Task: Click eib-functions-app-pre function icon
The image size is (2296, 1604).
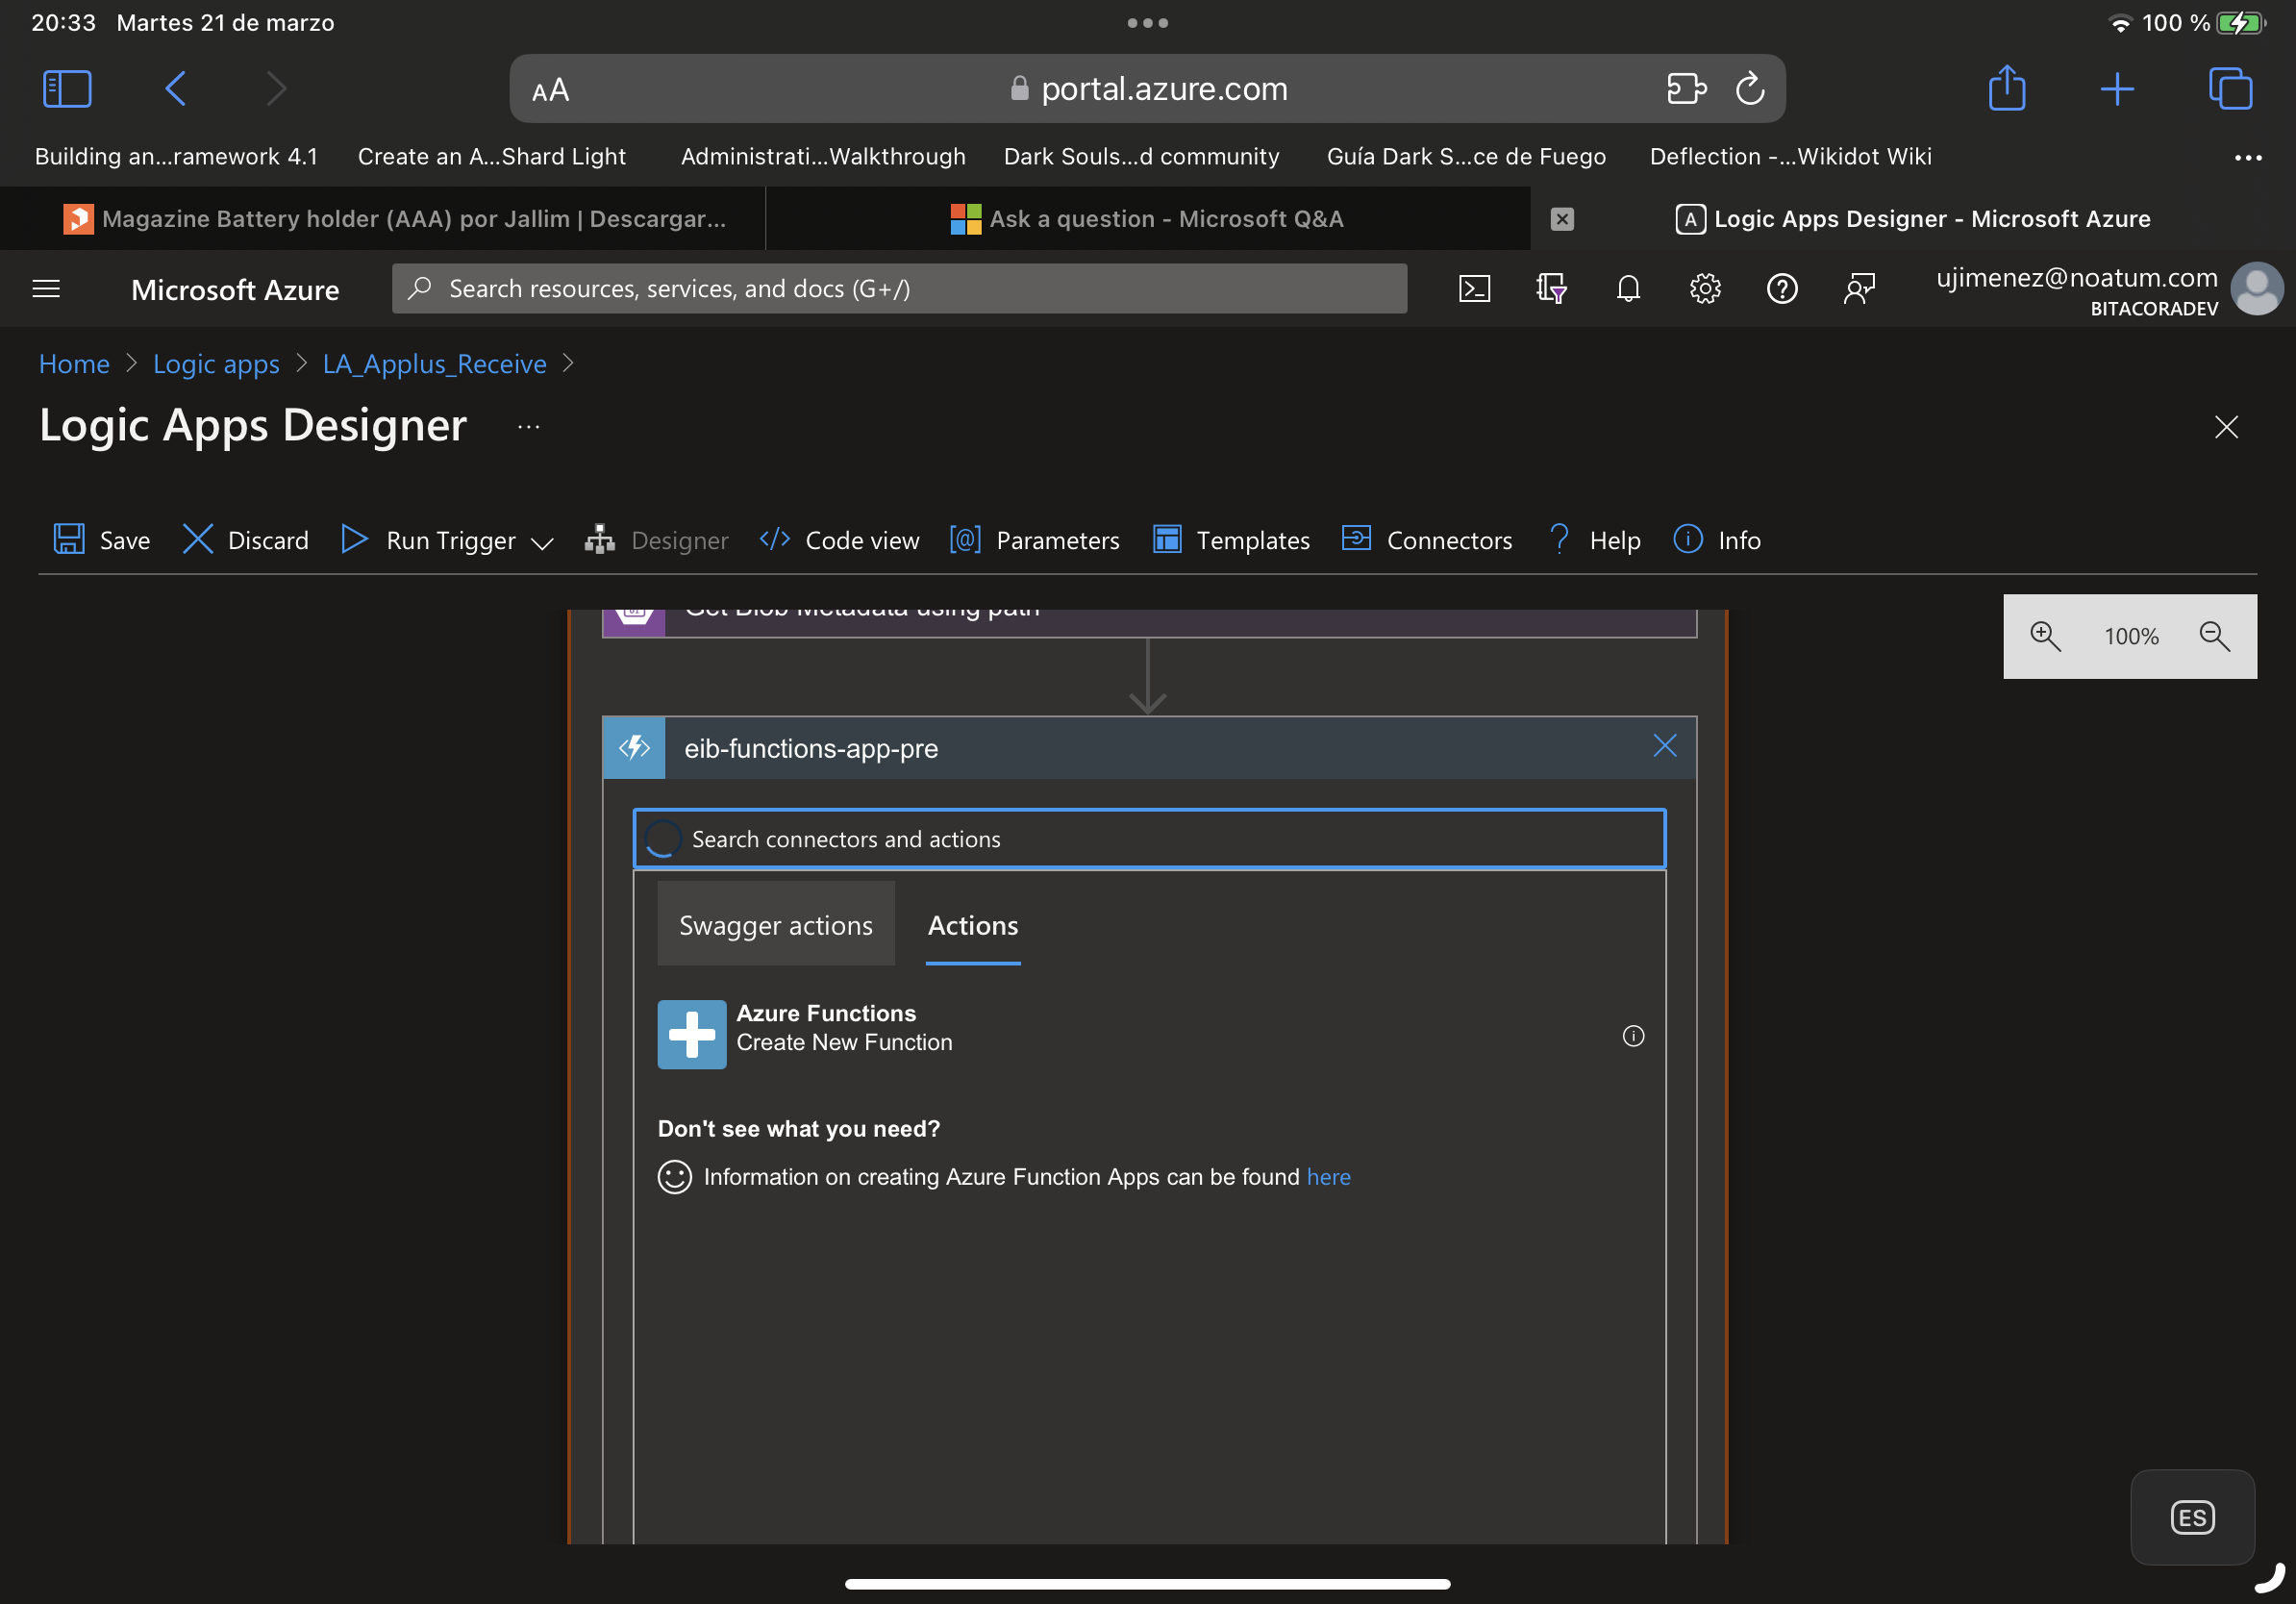Action: [634, 748]
